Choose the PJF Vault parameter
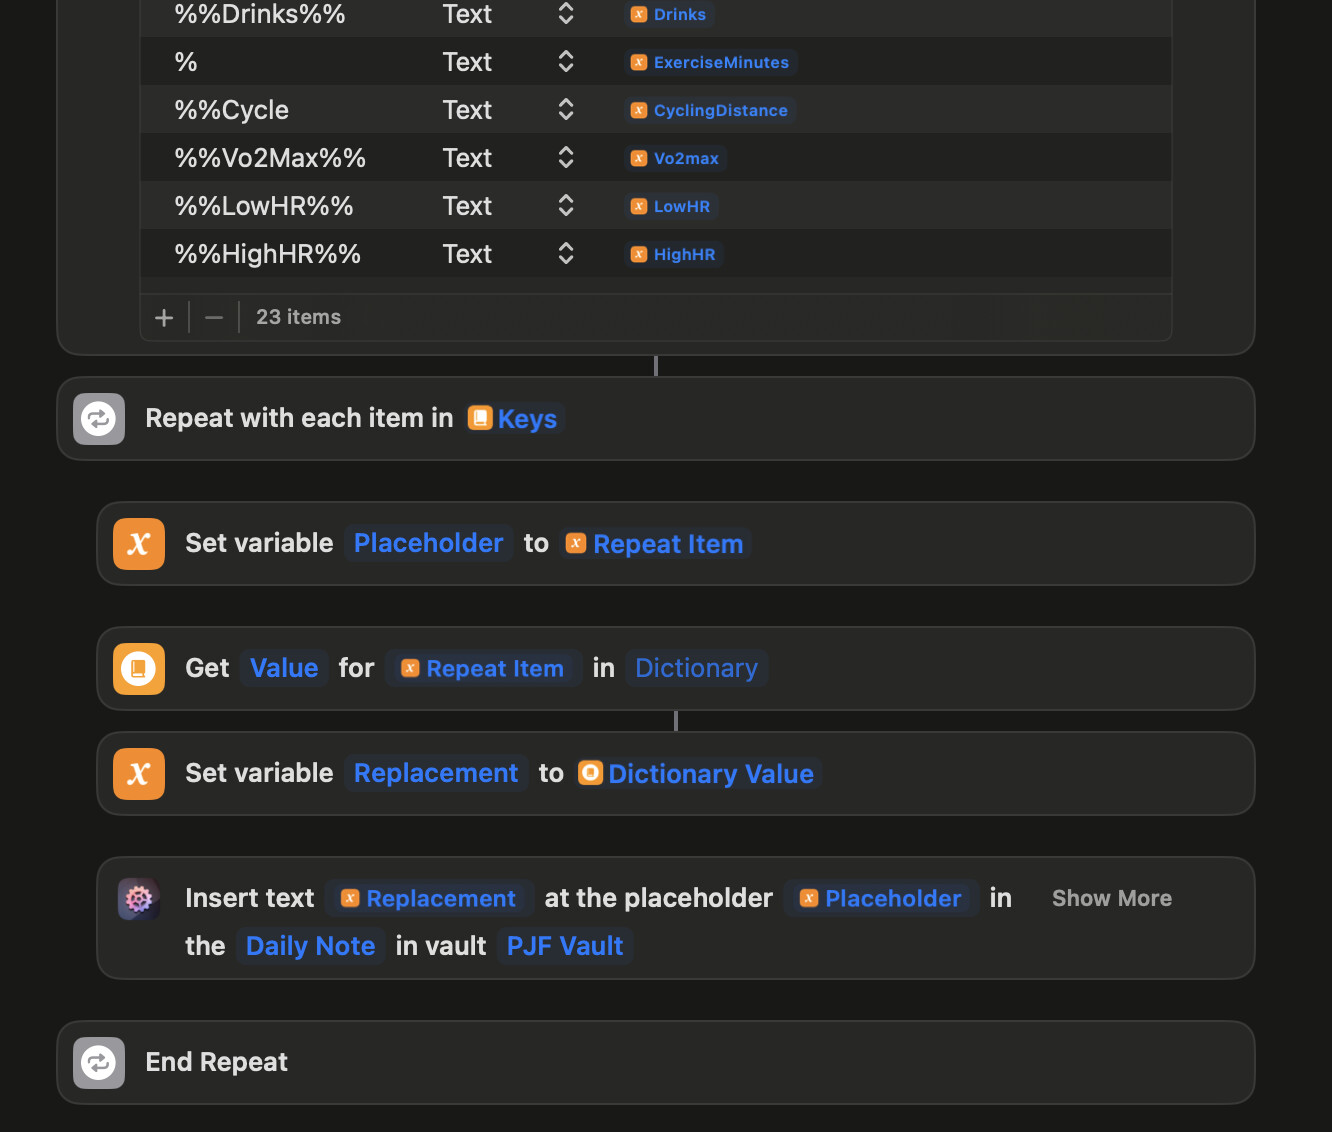This screenshot has height=1132, width=1332. [565, 946]
